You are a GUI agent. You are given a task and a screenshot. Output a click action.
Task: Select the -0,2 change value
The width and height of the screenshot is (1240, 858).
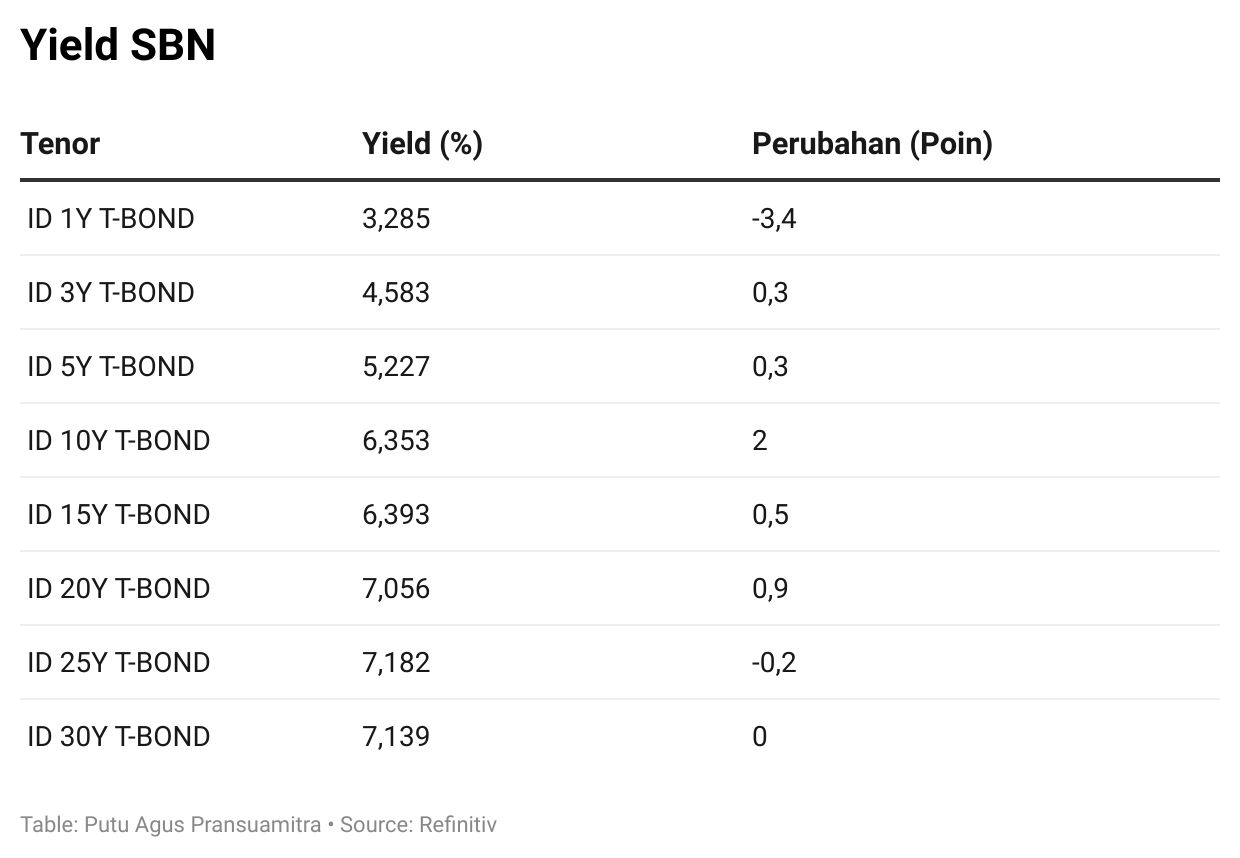[774, 662]
